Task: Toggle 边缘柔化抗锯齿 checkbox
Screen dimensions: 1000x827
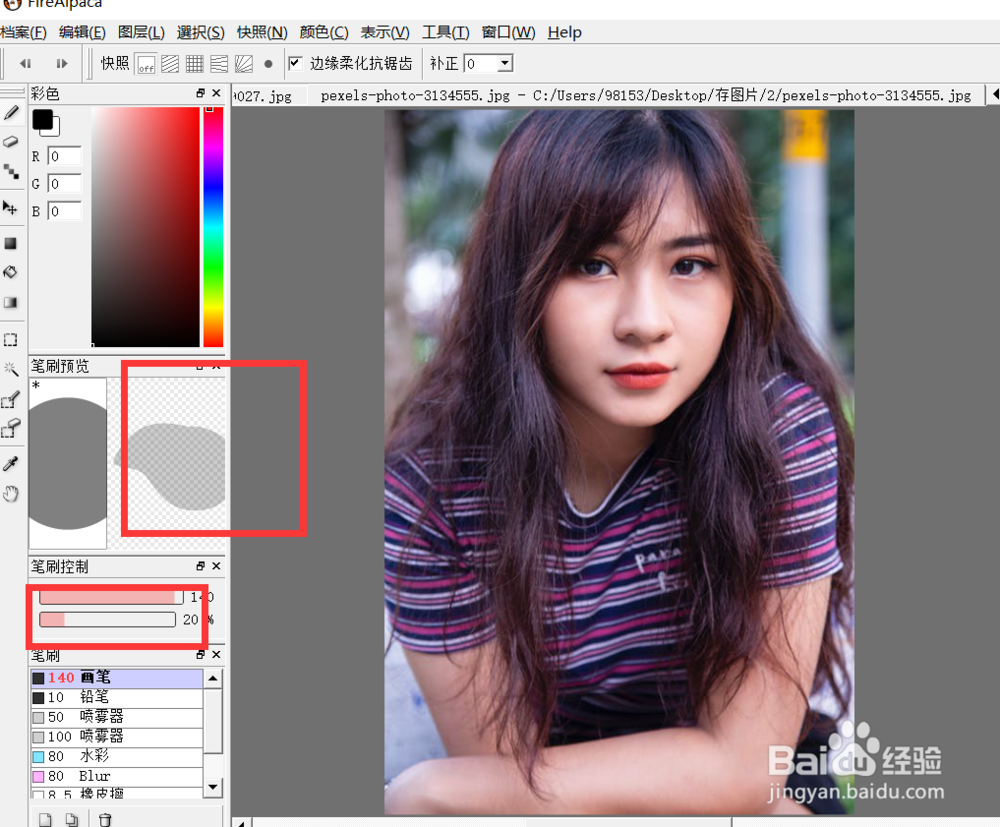Action: [295, 63]
